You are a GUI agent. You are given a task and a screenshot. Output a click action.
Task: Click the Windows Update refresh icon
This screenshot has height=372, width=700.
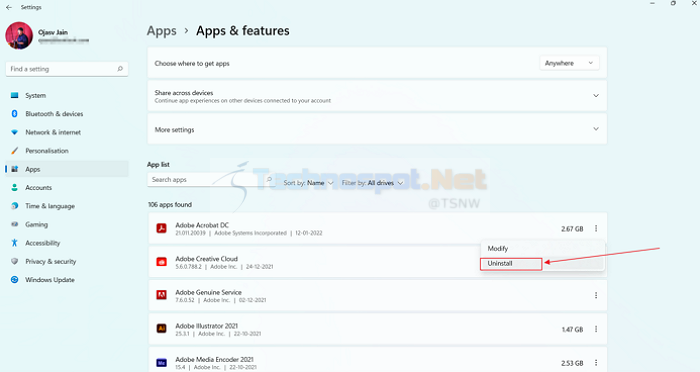[x=15, y=280]
